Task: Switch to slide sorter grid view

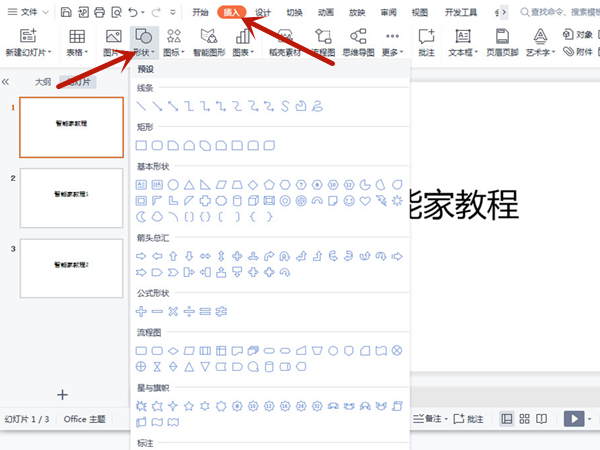Action: (525, 419)
